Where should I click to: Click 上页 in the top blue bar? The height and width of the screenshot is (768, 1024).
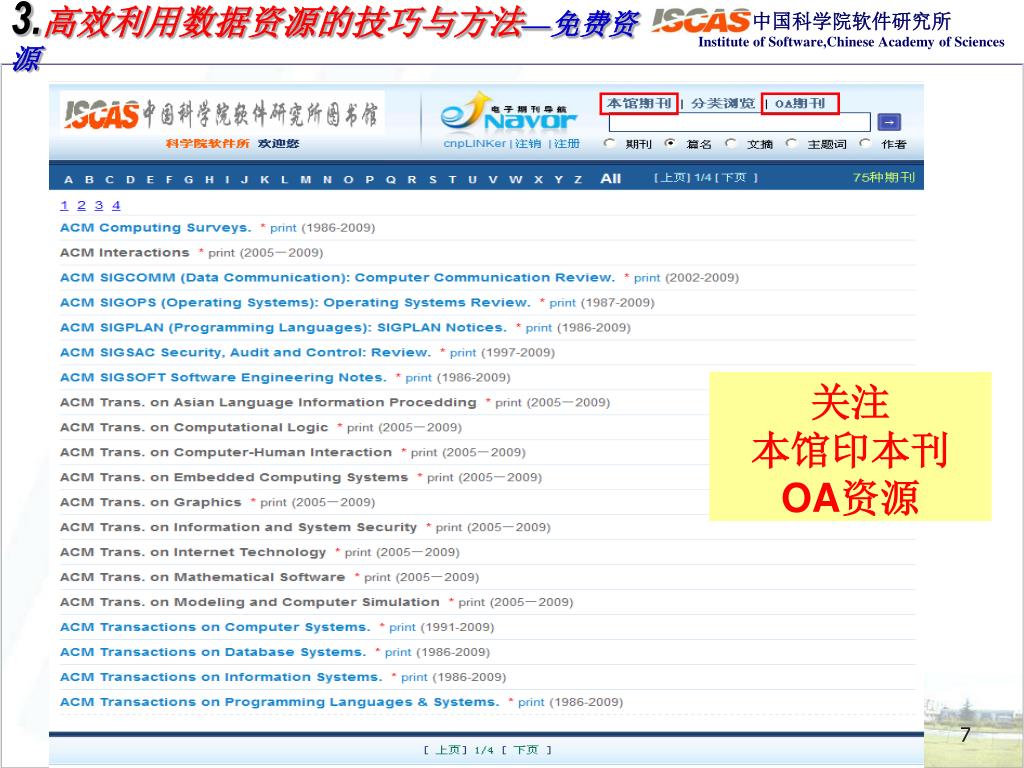[x=673, y=178]
